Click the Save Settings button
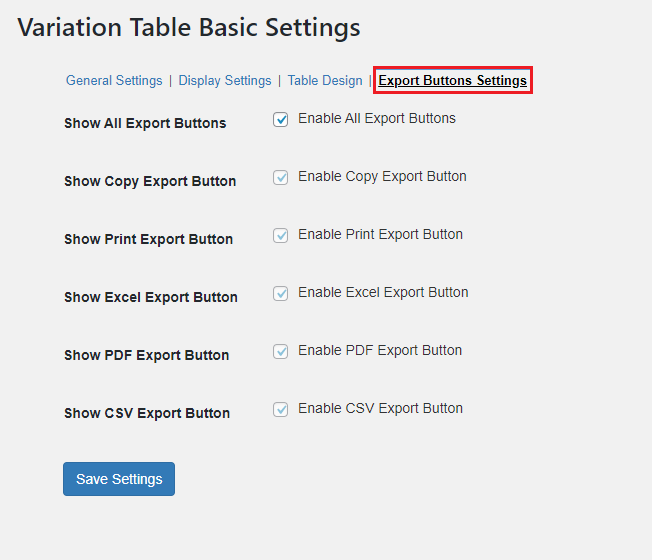The width and height of the screenshot is (652, 560). pos(119,479)
